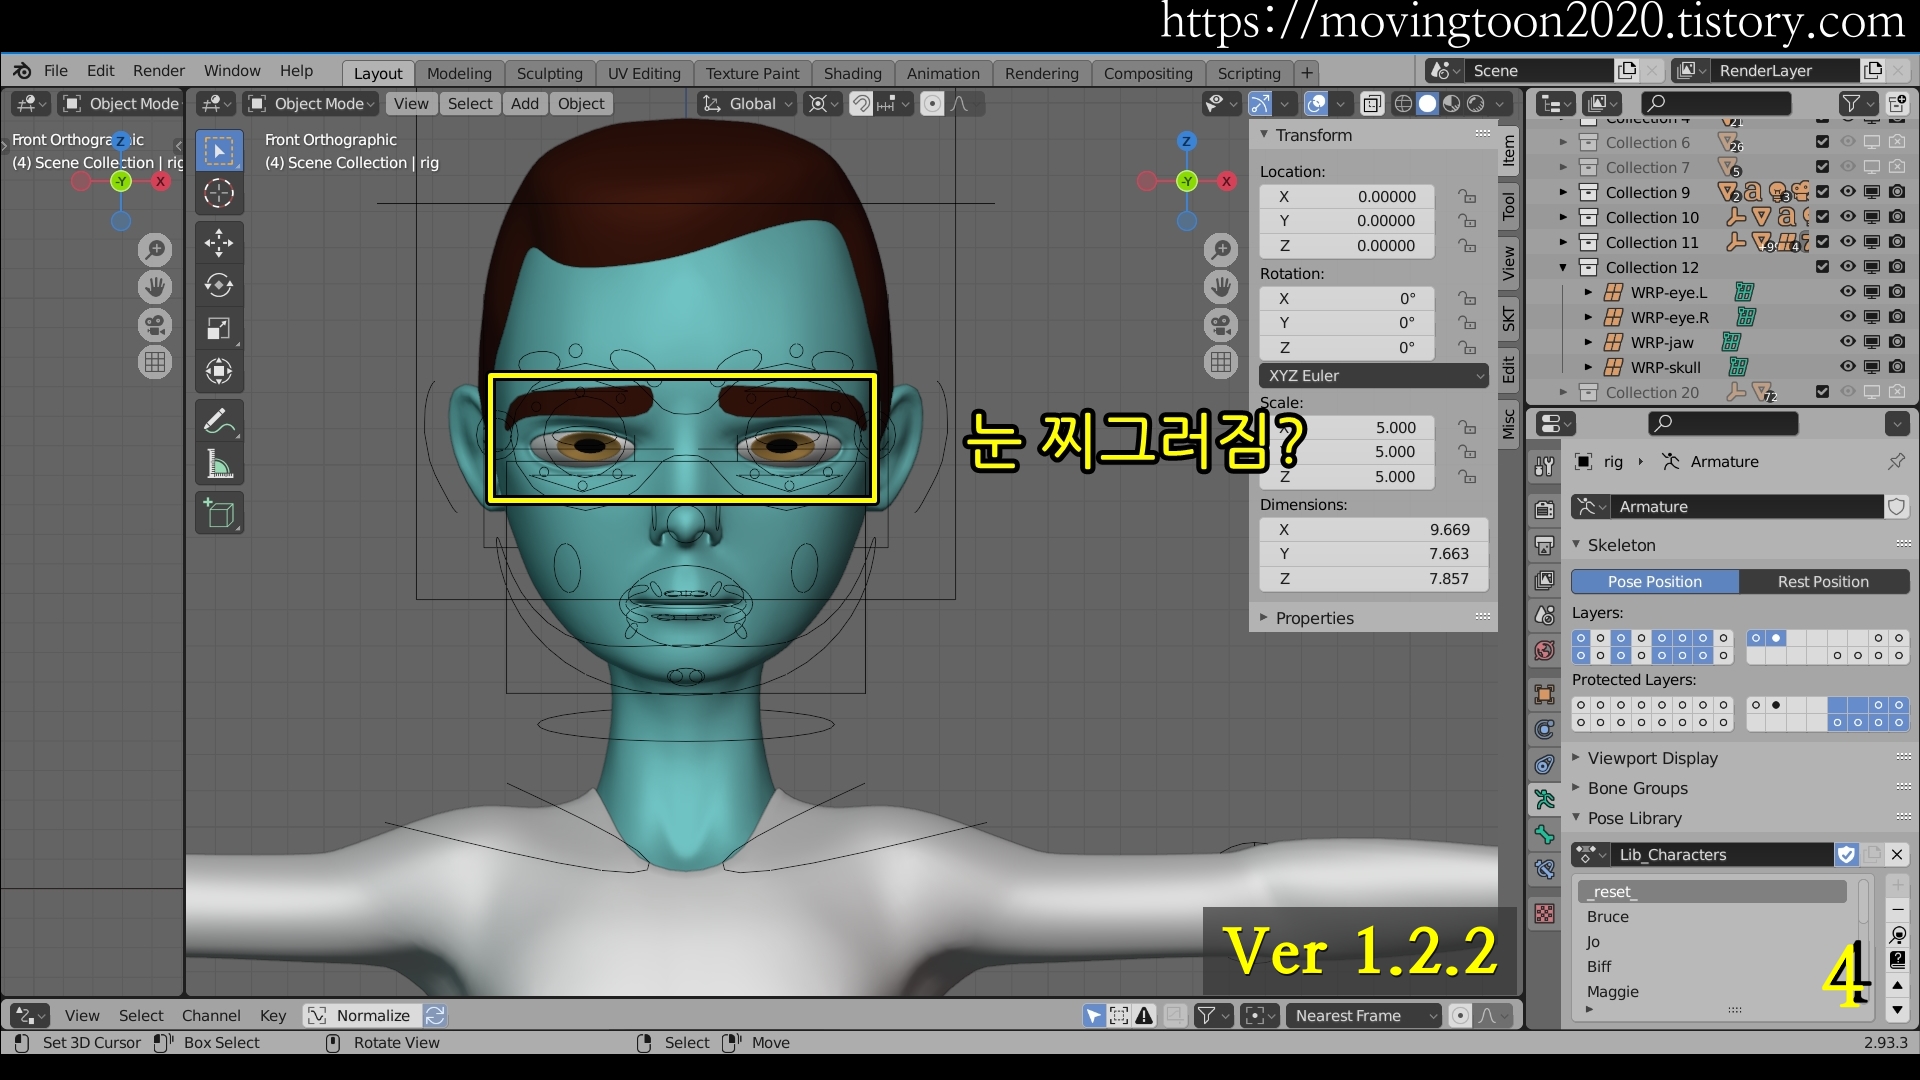Open the Bone properties tab icon

click(x=1545, y=834)
